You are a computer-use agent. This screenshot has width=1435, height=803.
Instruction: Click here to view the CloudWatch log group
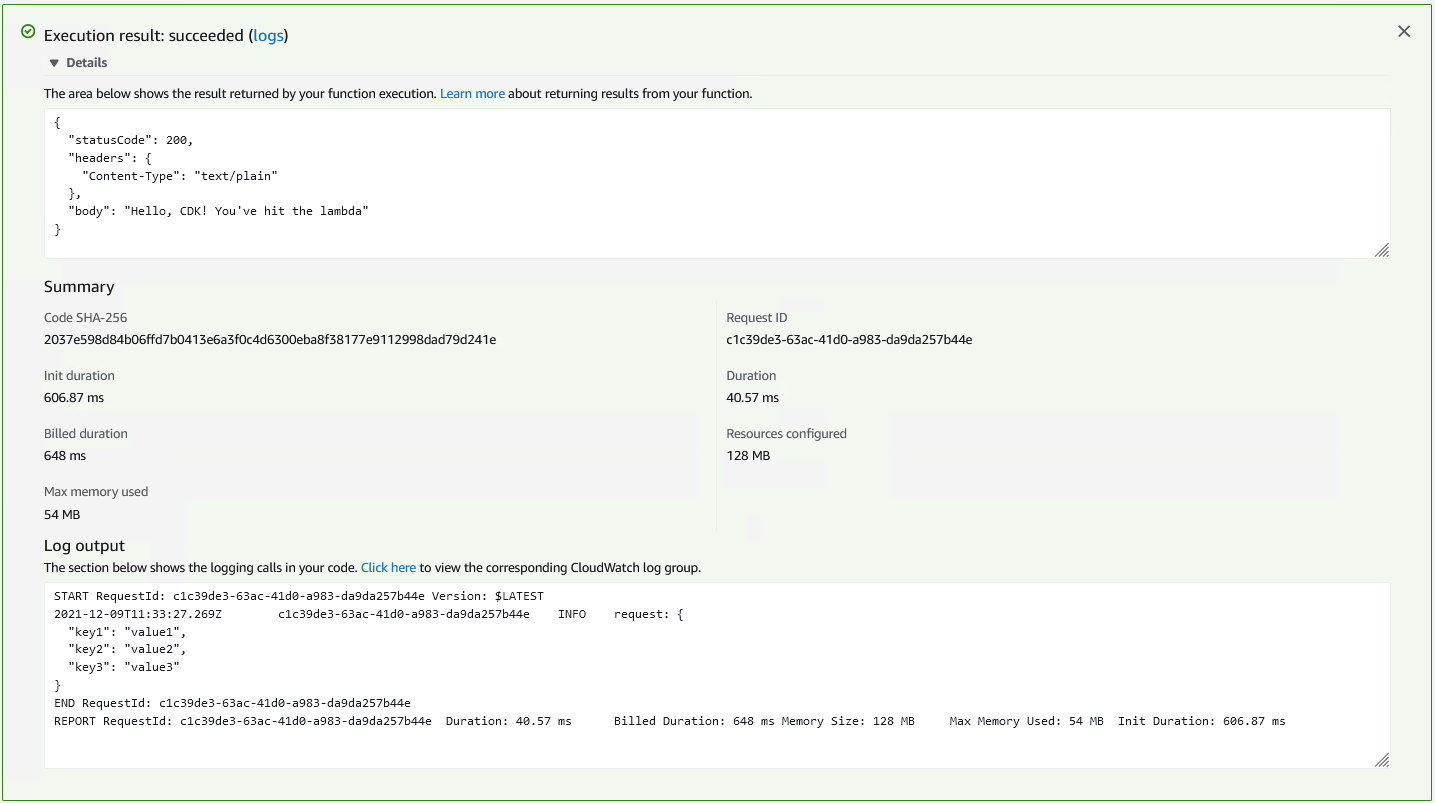pyautogui.click(x=388, y=567)
